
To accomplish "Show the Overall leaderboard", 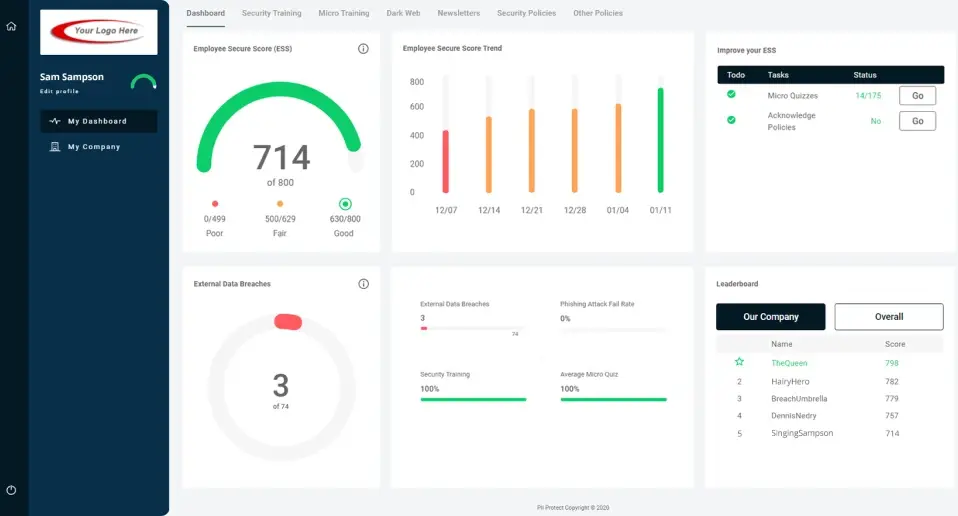I will [x=889, y=317].
